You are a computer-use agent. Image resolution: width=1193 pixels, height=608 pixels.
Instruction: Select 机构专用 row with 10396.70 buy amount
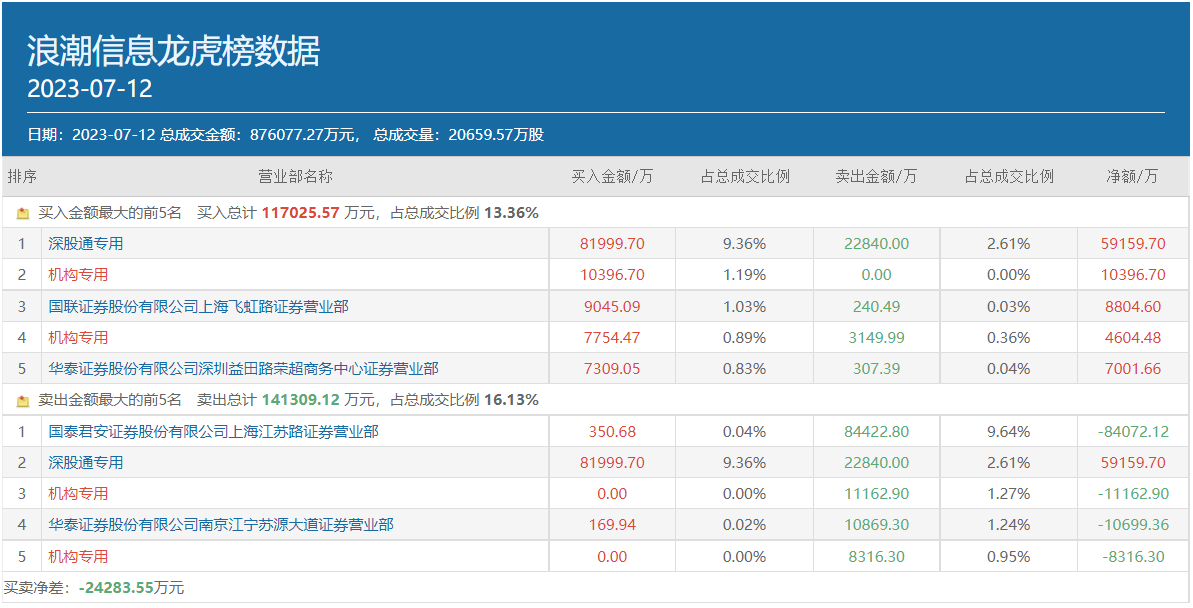(x=78, y=275)
